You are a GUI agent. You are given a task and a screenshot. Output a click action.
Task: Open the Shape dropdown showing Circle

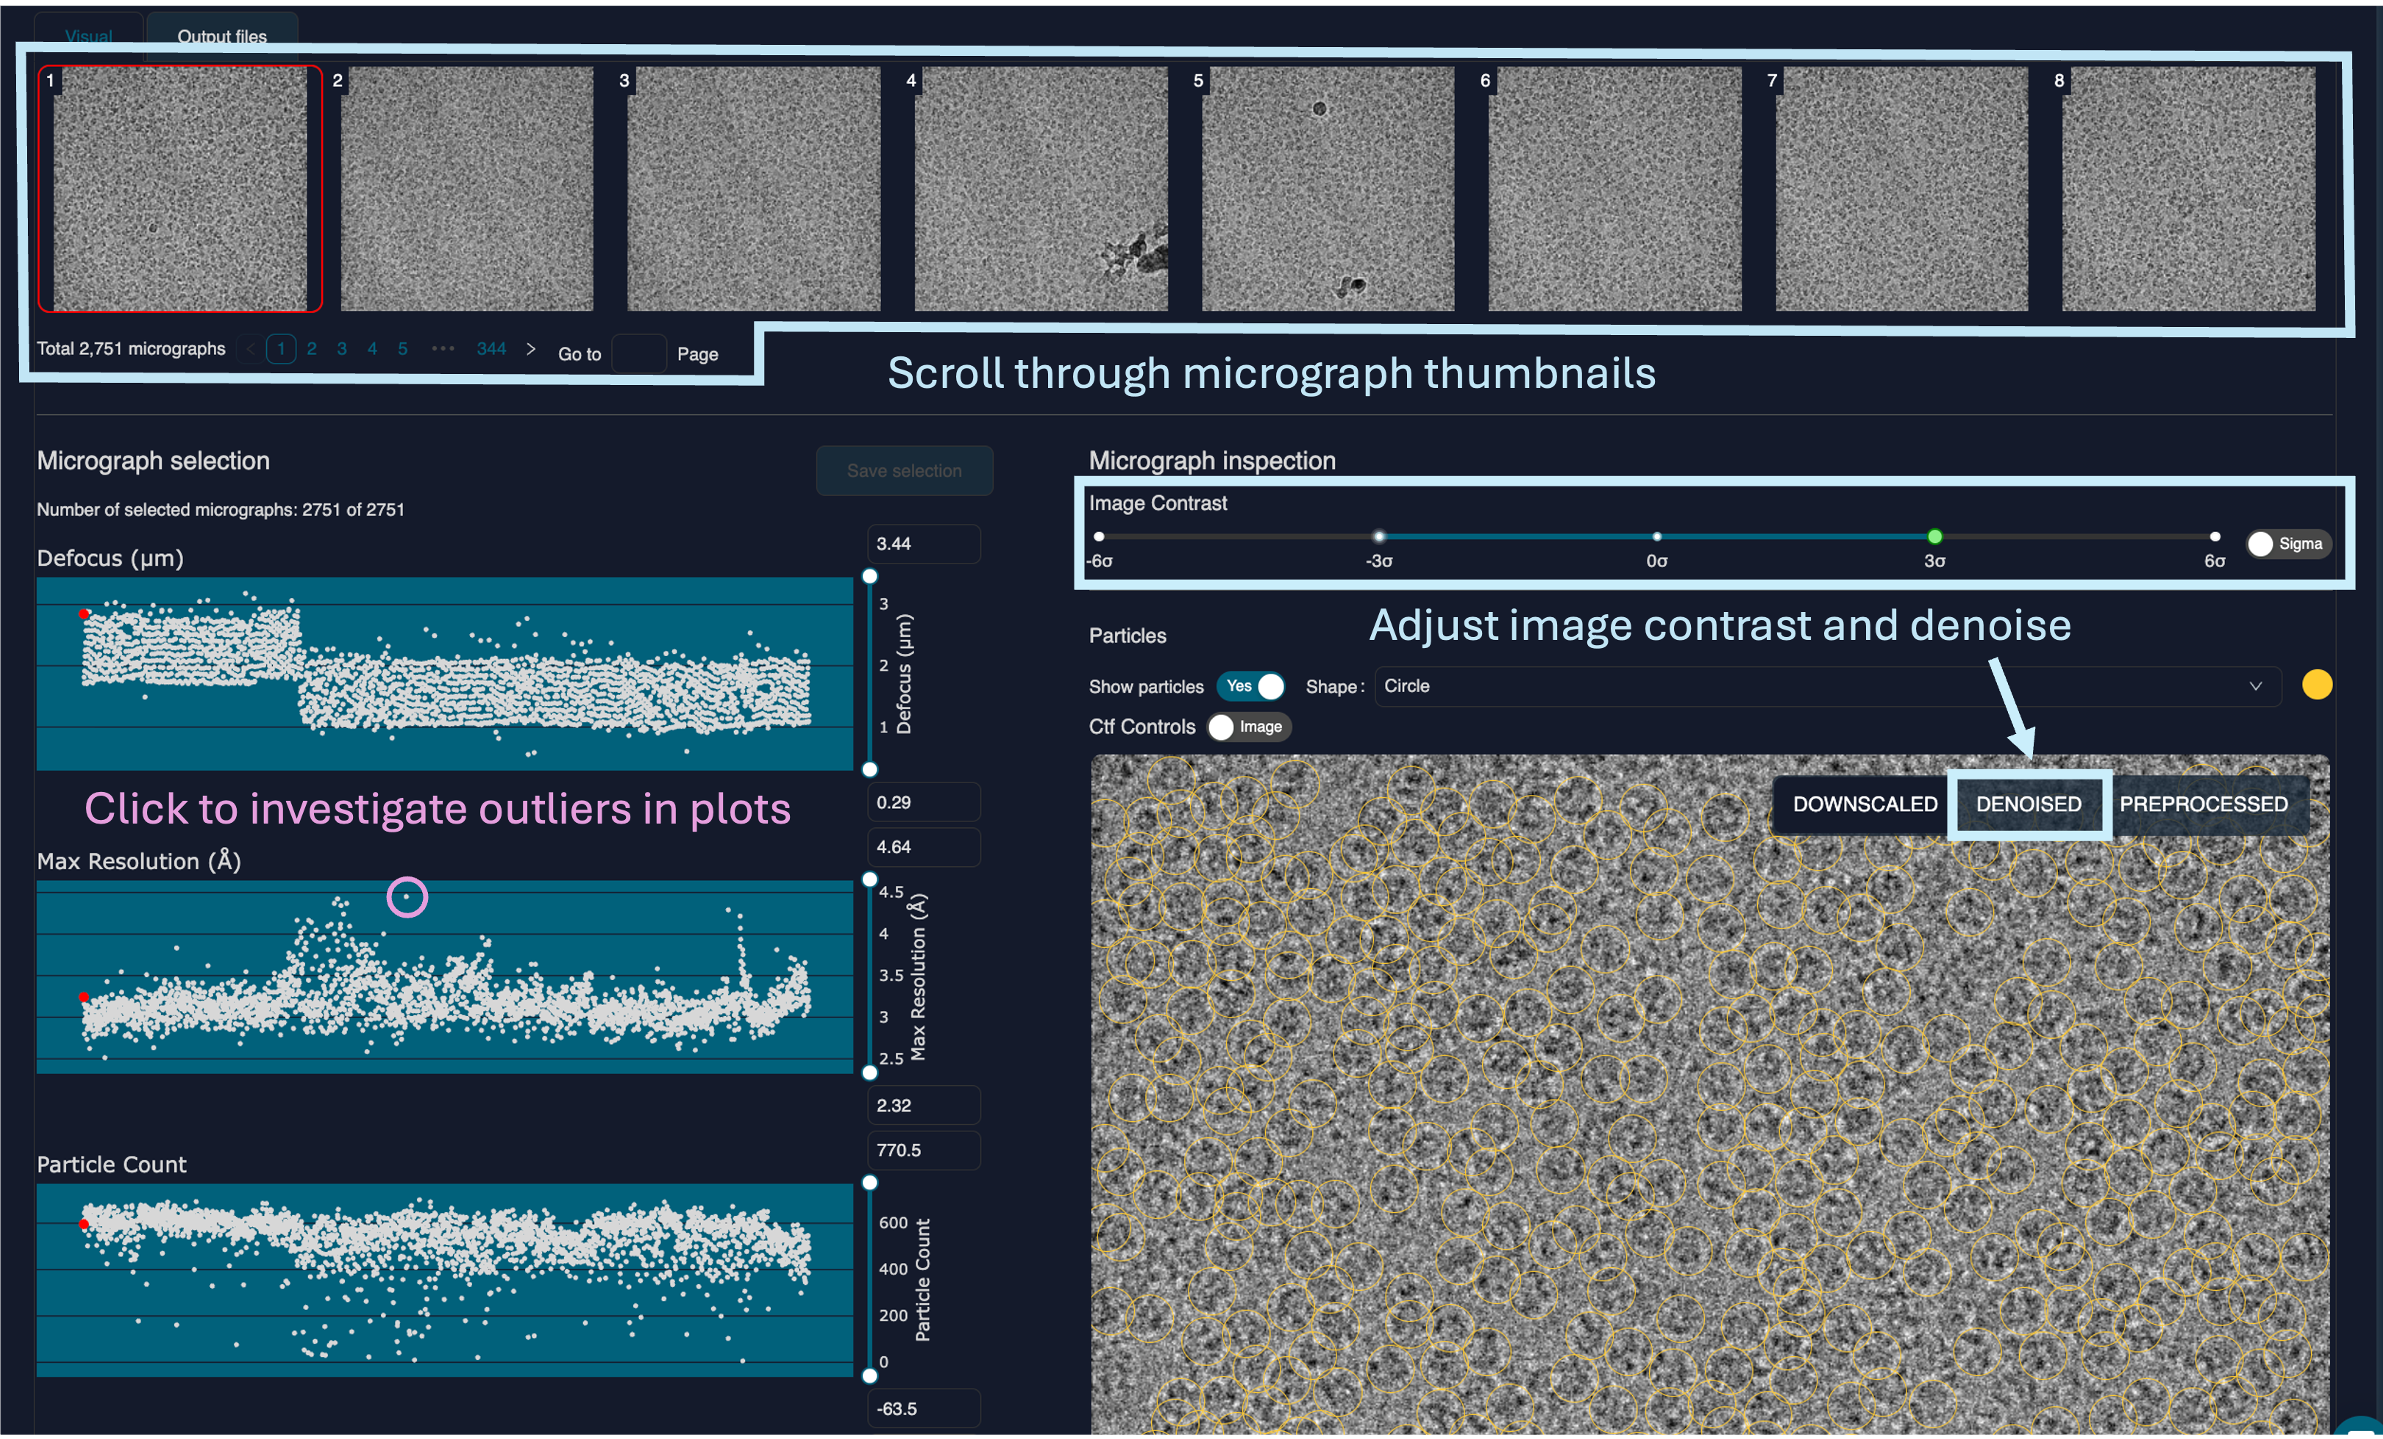point(1826,687)
